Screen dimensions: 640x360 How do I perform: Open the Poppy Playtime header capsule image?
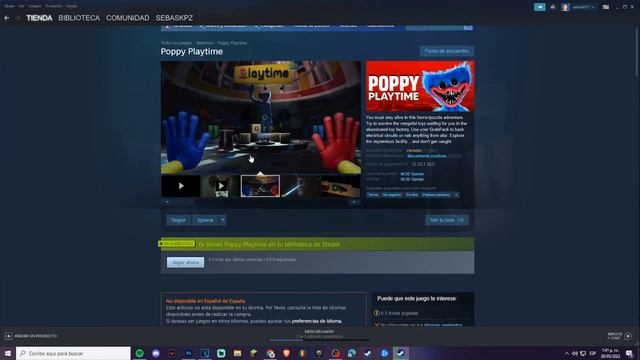[x=420, y=86]
